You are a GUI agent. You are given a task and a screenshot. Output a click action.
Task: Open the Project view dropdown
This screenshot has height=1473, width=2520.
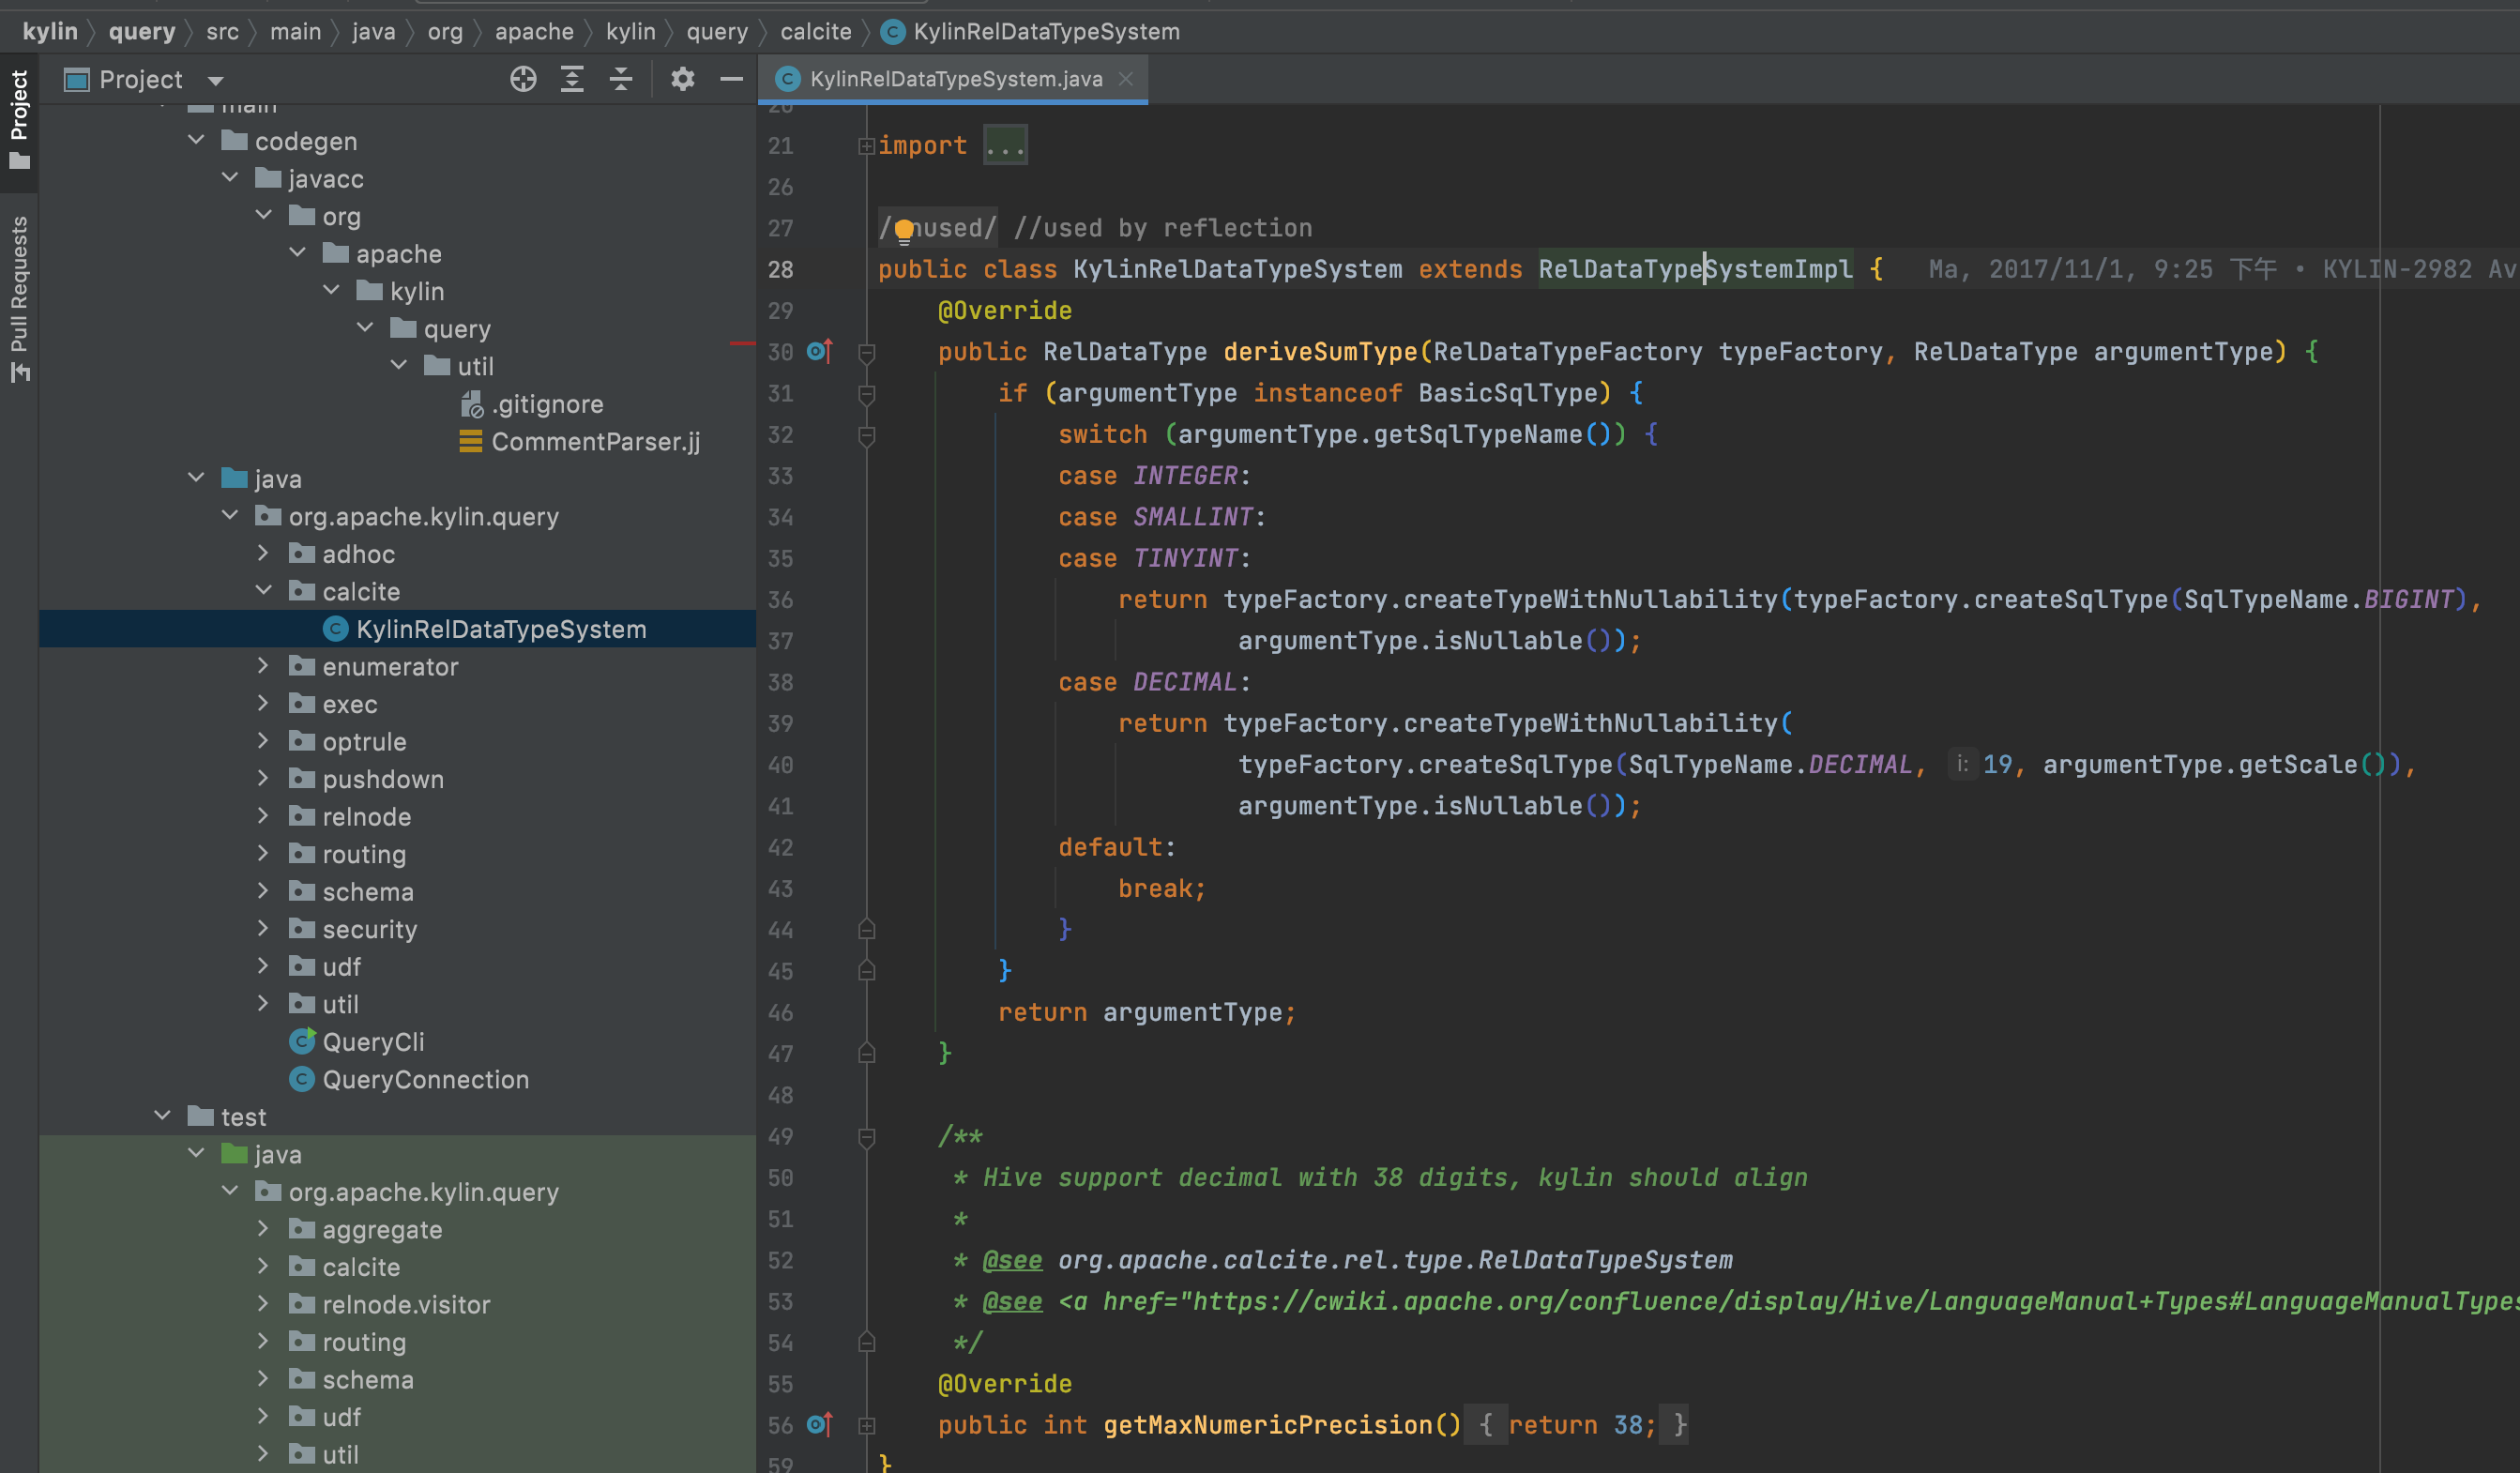click(x=215, y=80)
